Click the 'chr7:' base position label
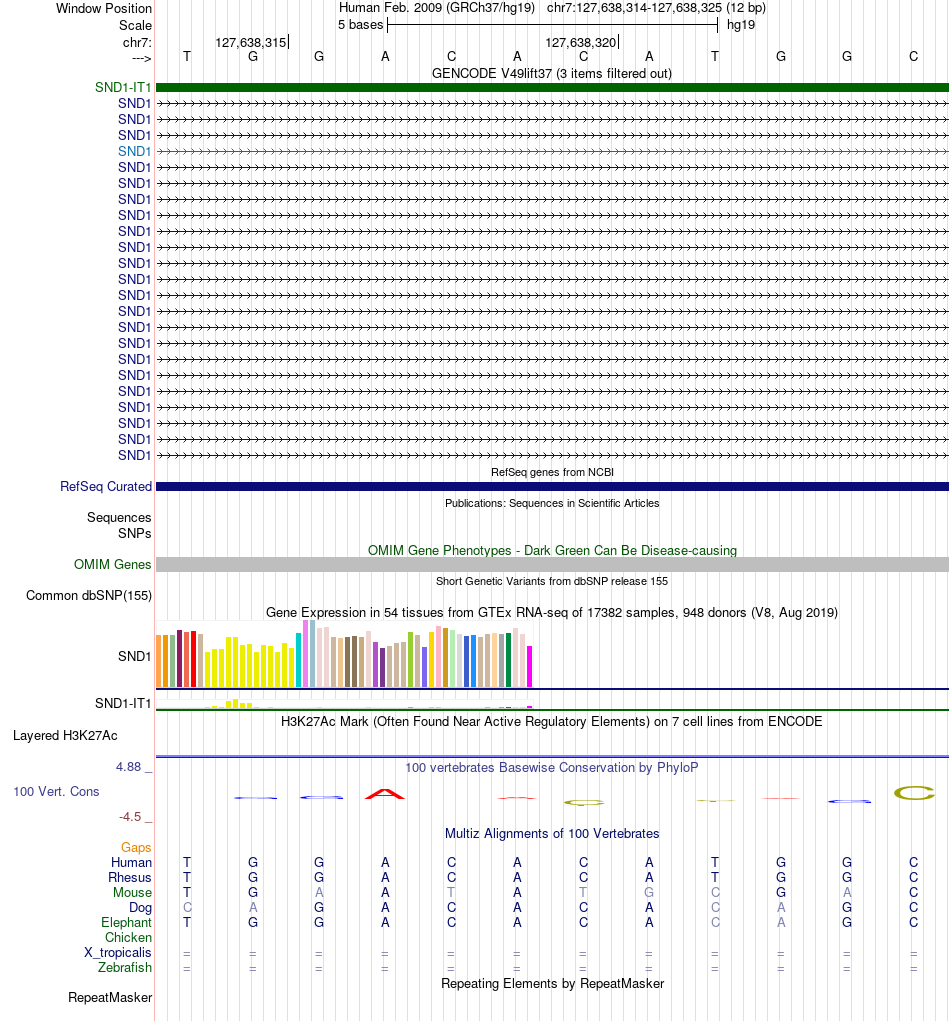This screenshot has height=1021, width=950. [x=137, y=42]
